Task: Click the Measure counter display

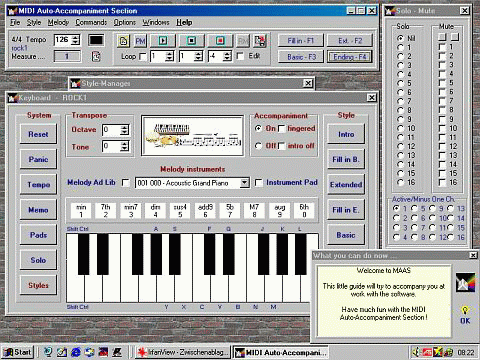Action: 67,56
